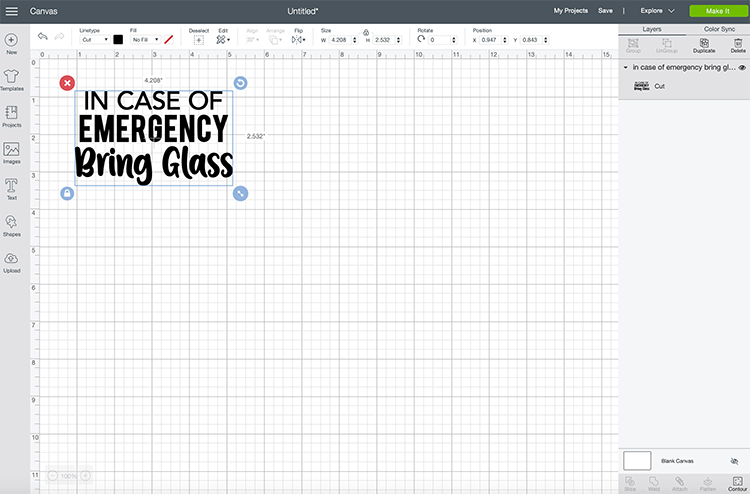Delete the selected layer
This screenshot has width=750, height=494.
pos(738,46)
